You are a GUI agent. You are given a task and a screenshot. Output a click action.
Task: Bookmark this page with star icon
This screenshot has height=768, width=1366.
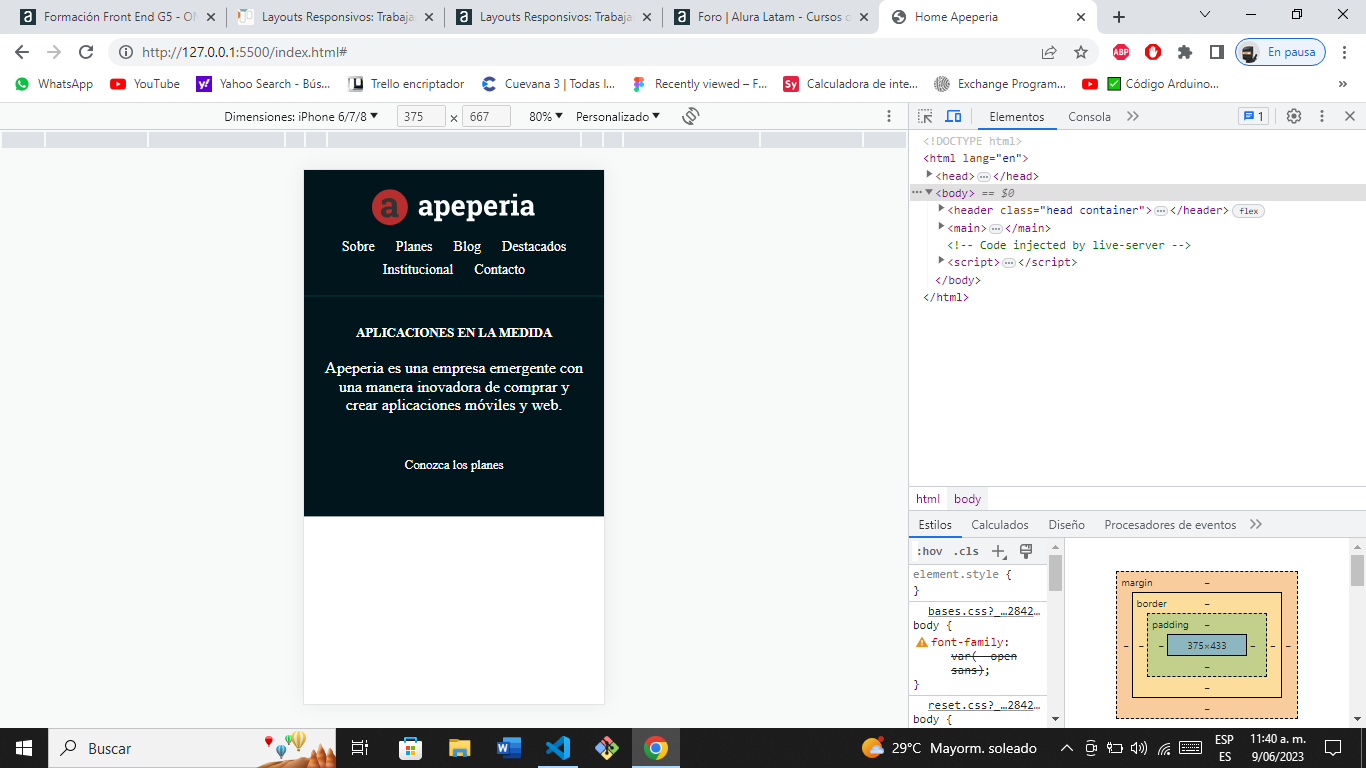1081,52
